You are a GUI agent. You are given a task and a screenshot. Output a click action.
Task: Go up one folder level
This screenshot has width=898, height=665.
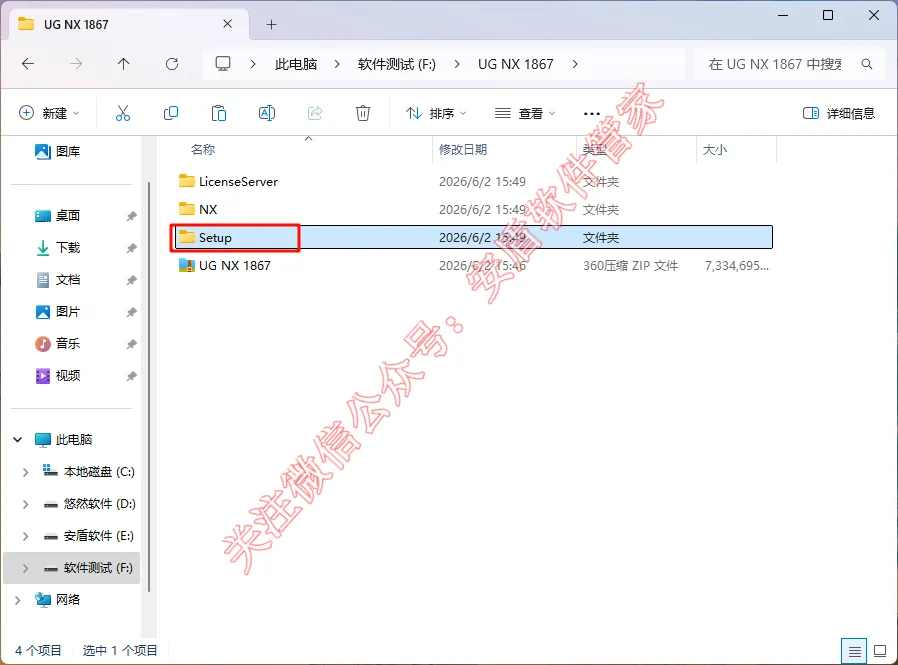(124, 64)
